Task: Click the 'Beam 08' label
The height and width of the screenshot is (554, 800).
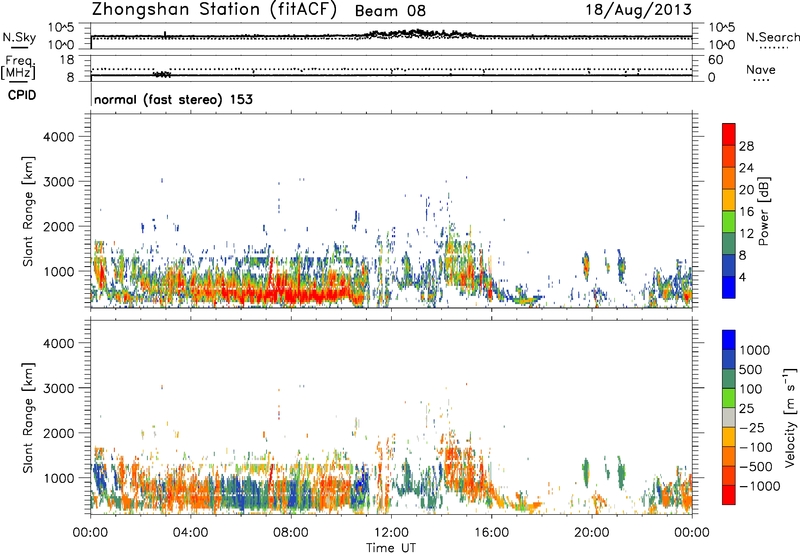Action: 390,11
